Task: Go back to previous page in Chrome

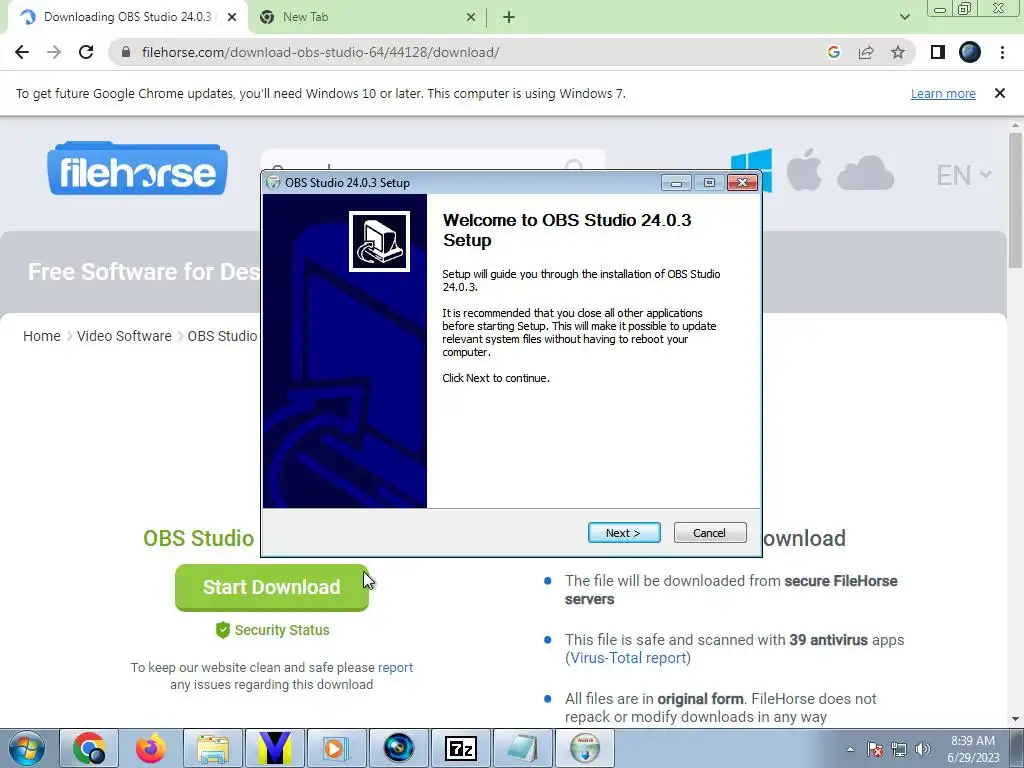Action: point(22,52)
